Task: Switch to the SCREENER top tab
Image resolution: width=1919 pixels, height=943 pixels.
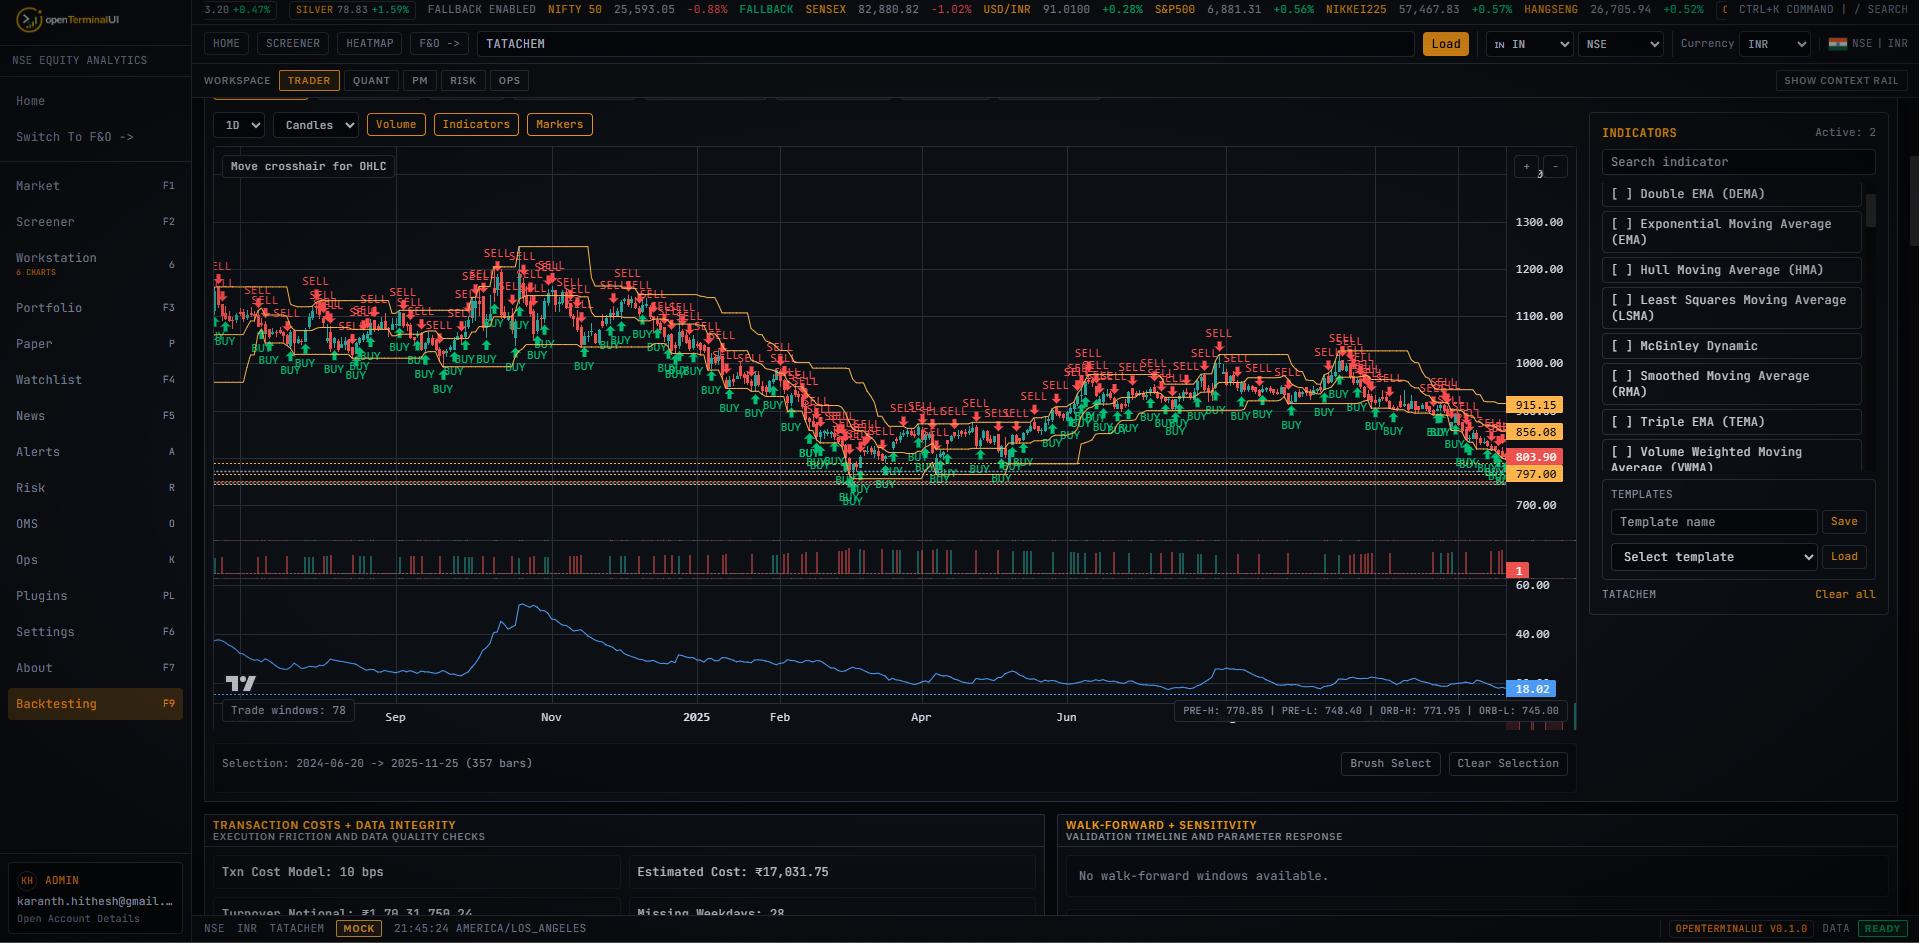Action: coord(293,44)
